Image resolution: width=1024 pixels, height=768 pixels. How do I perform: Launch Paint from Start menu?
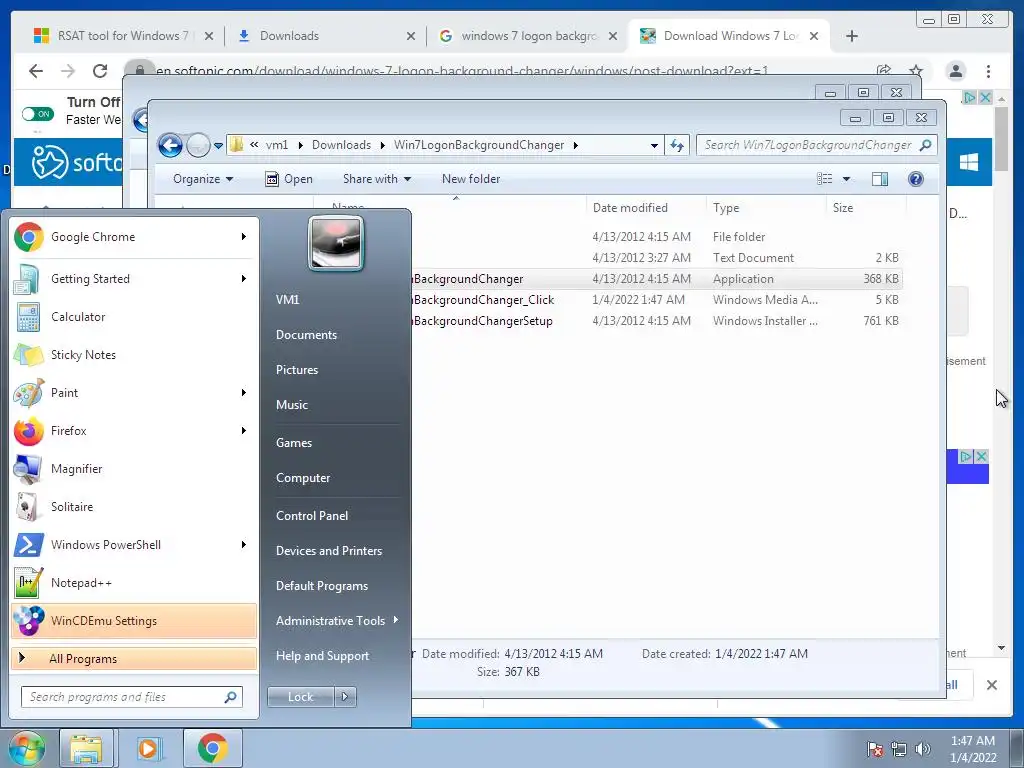[134, 392]
